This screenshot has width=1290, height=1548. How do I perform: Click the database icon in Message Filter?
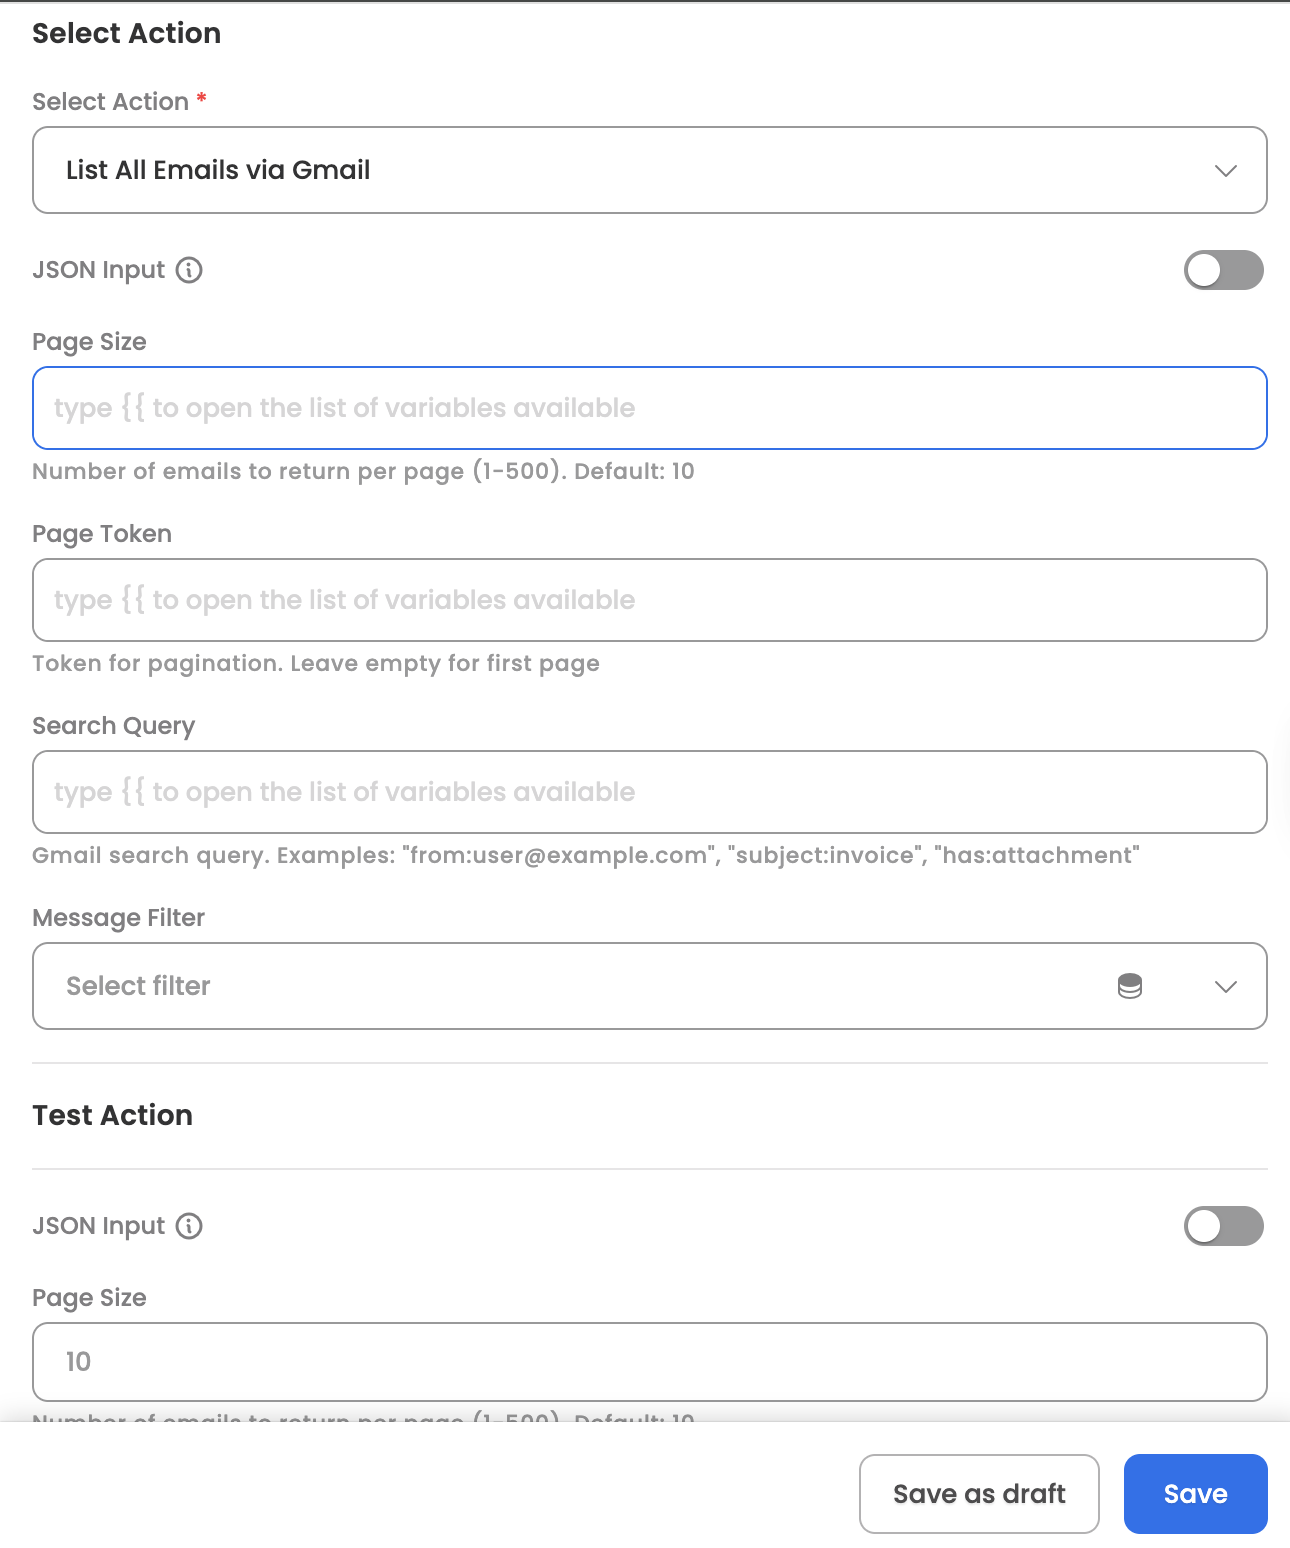[1130, 986]
